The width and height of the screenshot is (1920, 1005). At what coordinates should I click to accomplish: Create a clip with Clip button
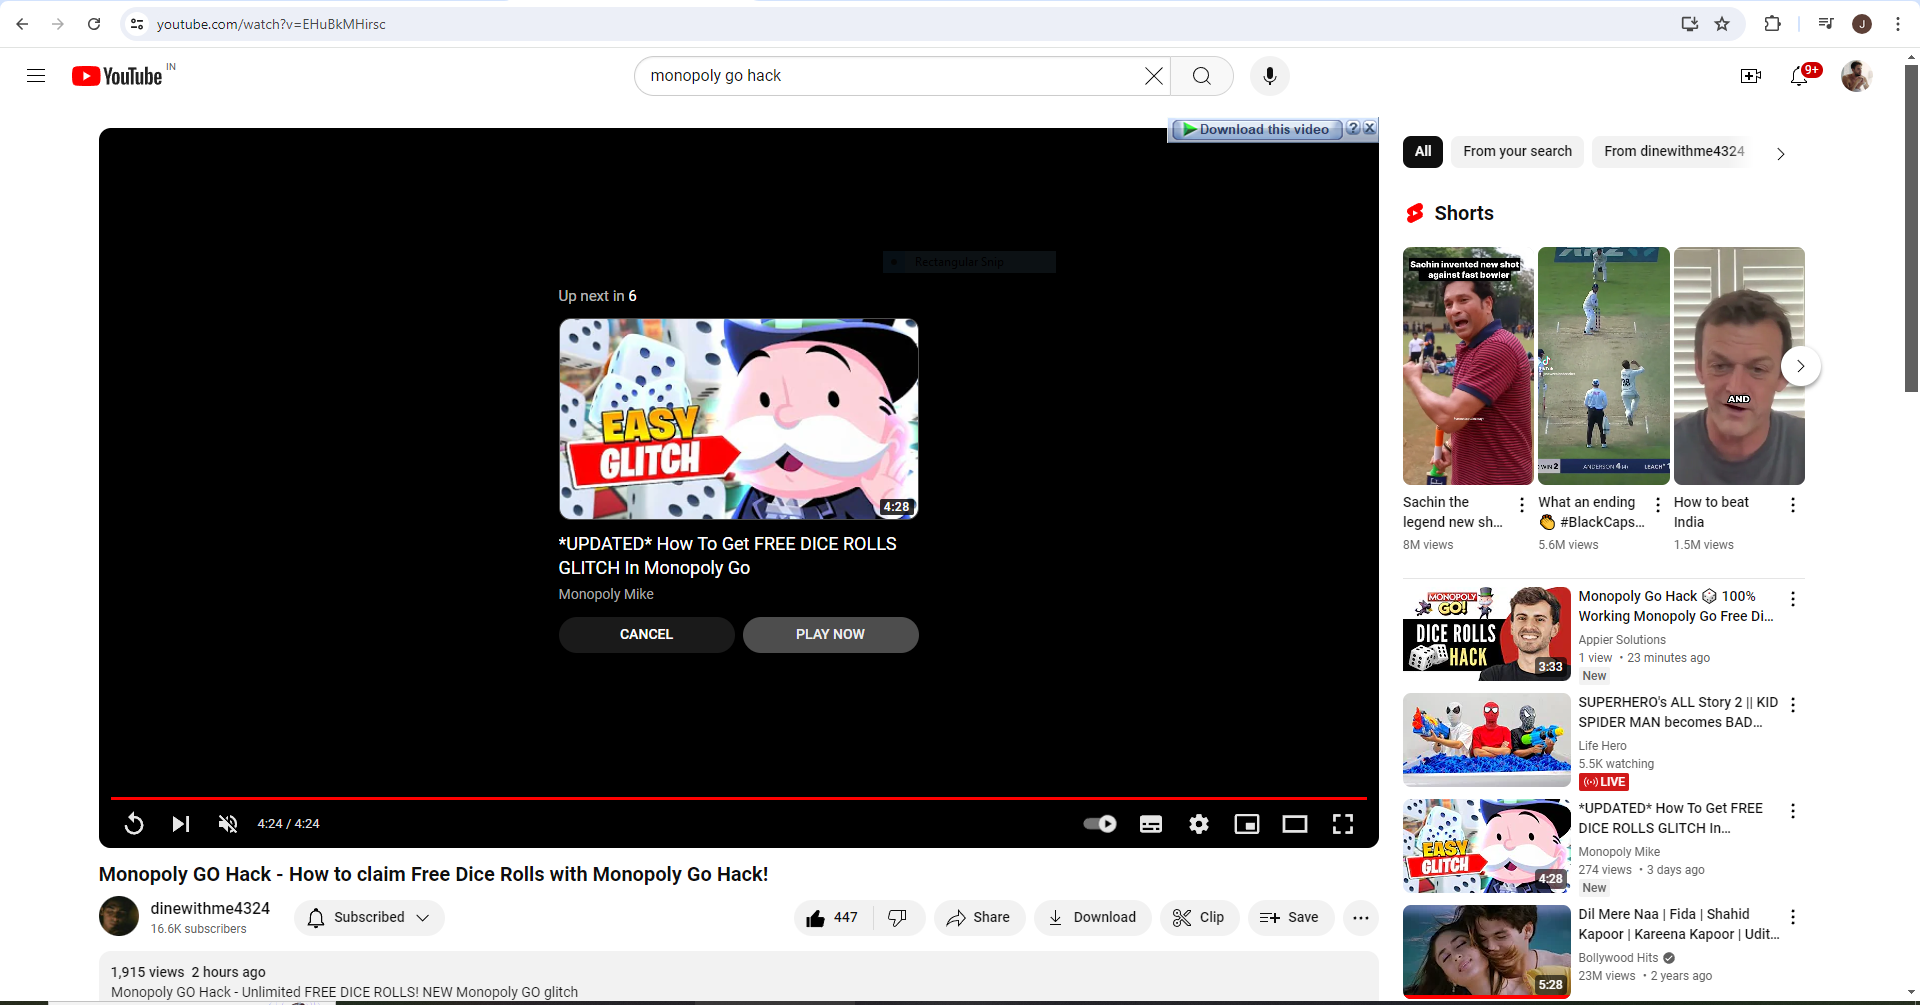1199,918
